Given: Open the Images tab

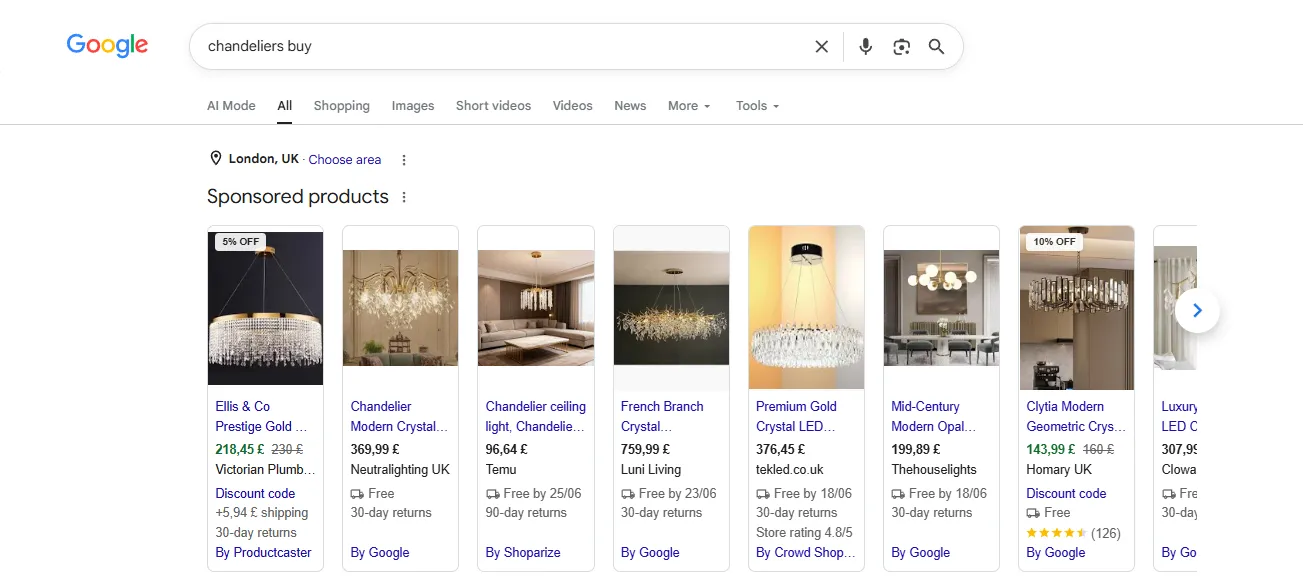Looking at the screenshot, I should 413,105.
